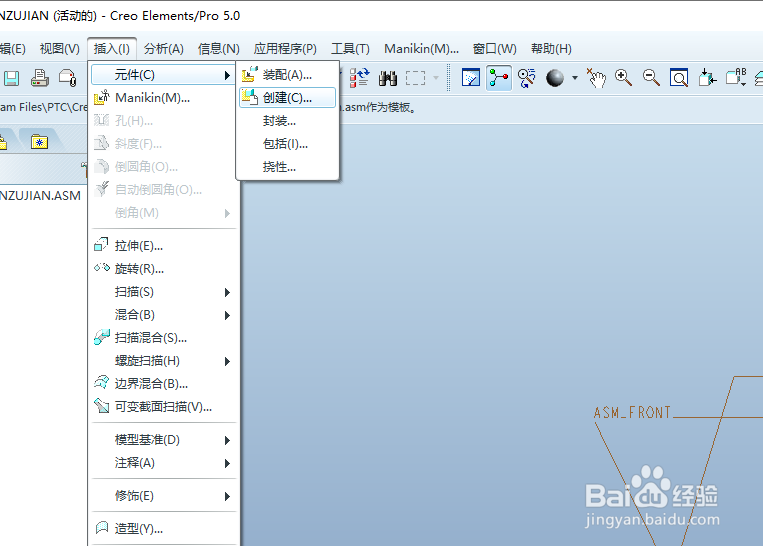Click the 旋转 revolve icon in menu

click(x=102, y=268)
